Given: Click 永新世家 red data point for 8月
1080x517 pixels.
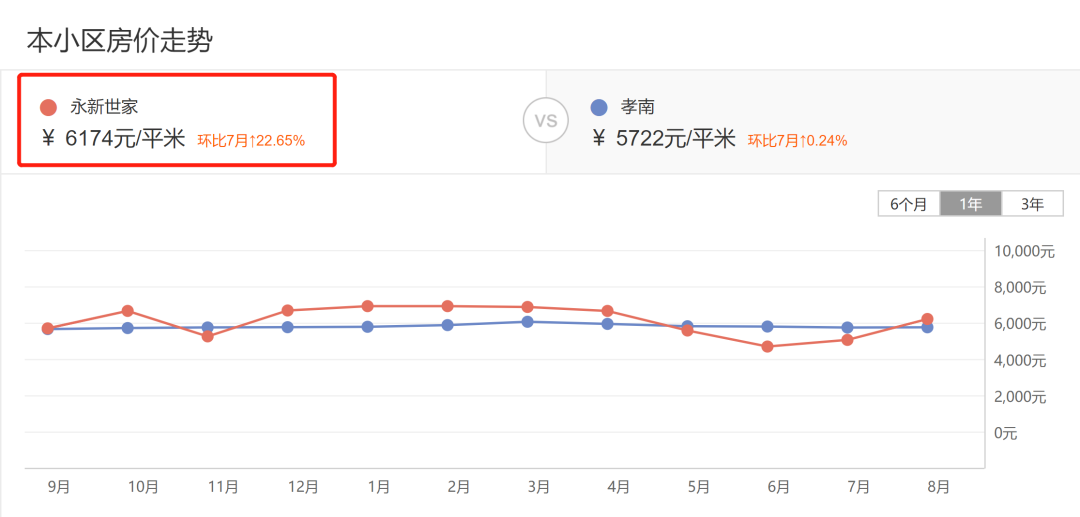Looking at the screenshot, I should 927,319.
